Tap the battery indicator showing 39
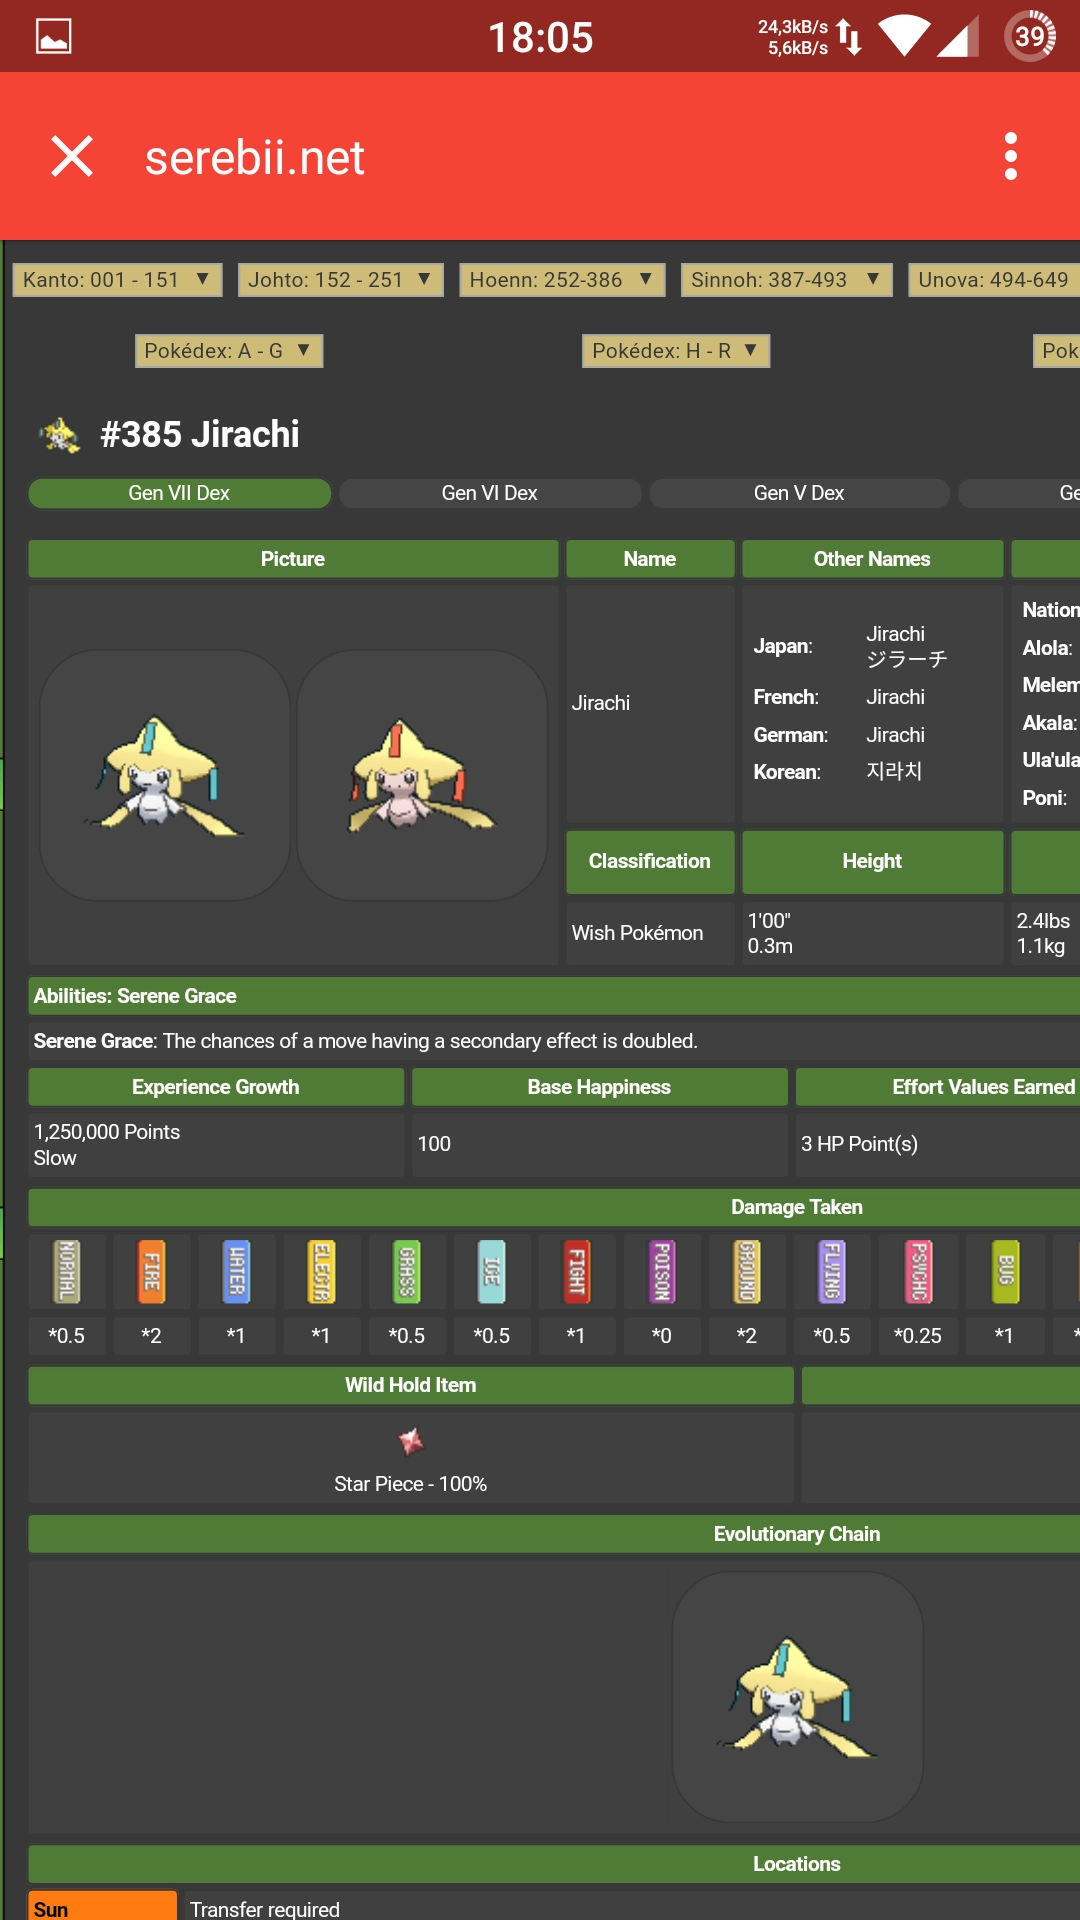This screenshot has height=1920, width=1080. click(1029, 37)
